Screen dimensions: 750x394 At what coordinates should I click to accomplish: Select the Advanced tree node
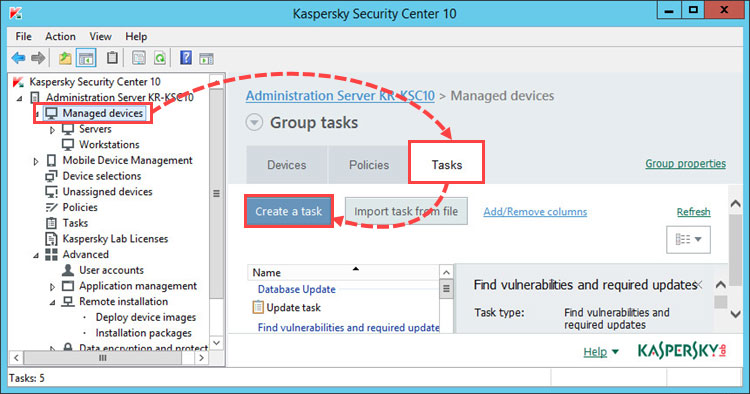(x=85, y=254)
